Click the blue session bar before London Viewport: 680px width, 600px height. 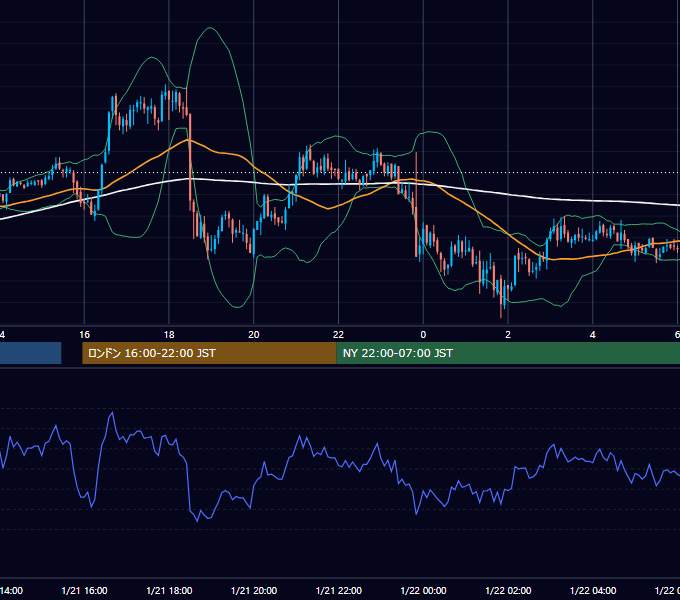(x=30, y=353)
